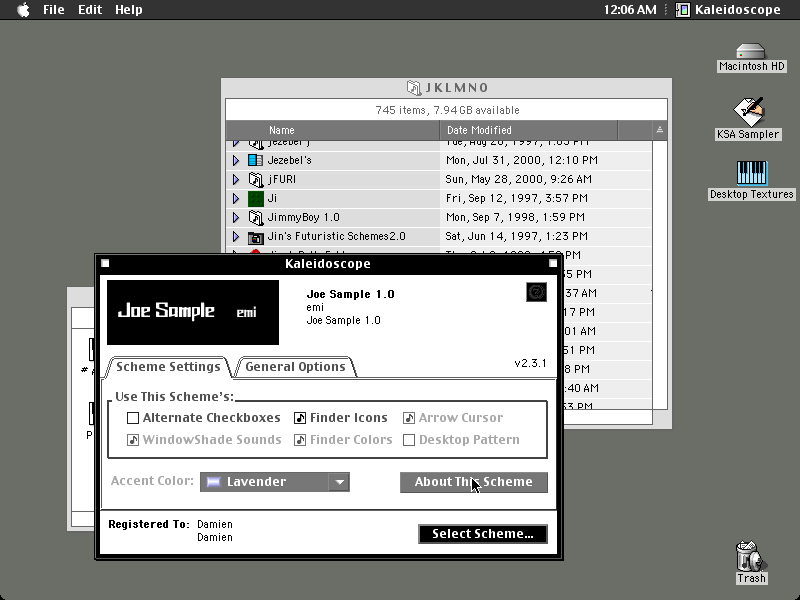Open the Macintosh HD drive icon
The width and height of the screenshot is (800, 600).
pyautogui.click(x=751, y=52)
